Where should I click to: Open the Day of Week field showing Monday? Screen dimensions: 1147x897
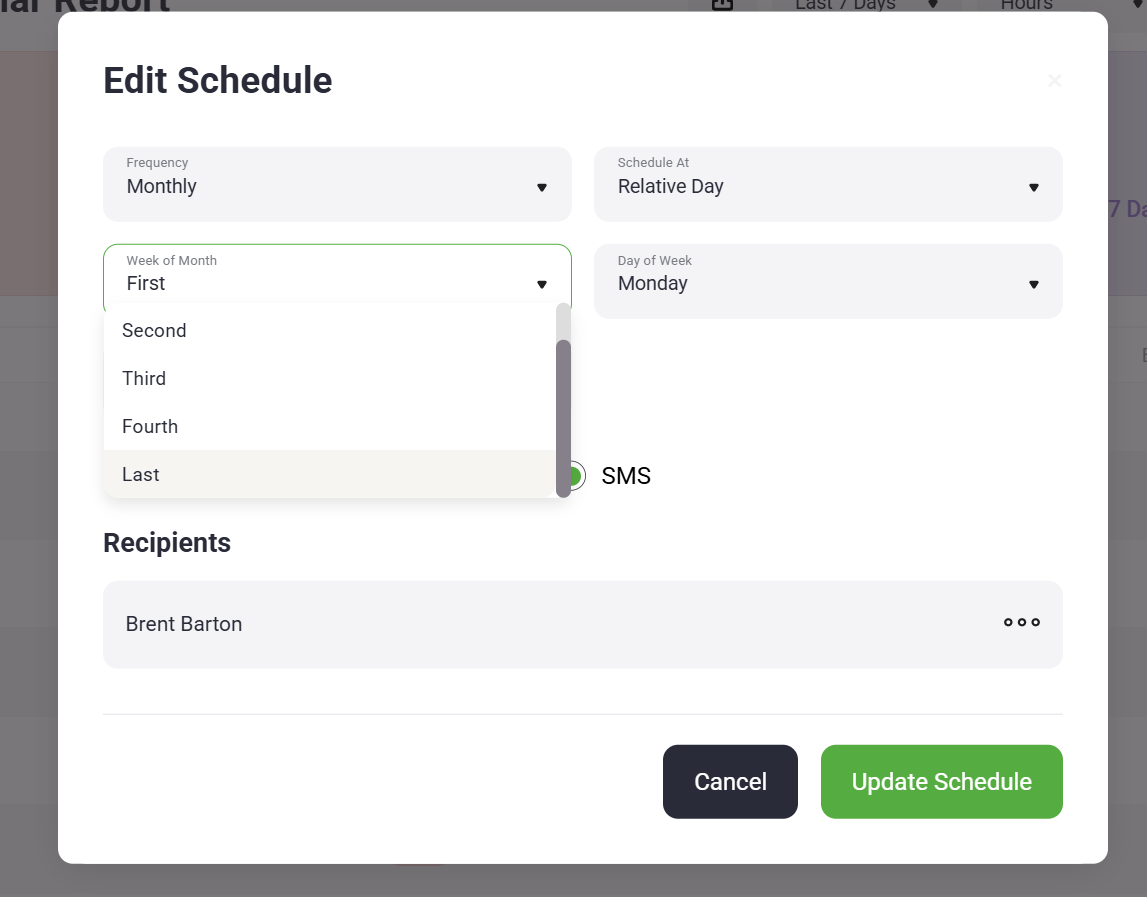(x=810, y=281)
